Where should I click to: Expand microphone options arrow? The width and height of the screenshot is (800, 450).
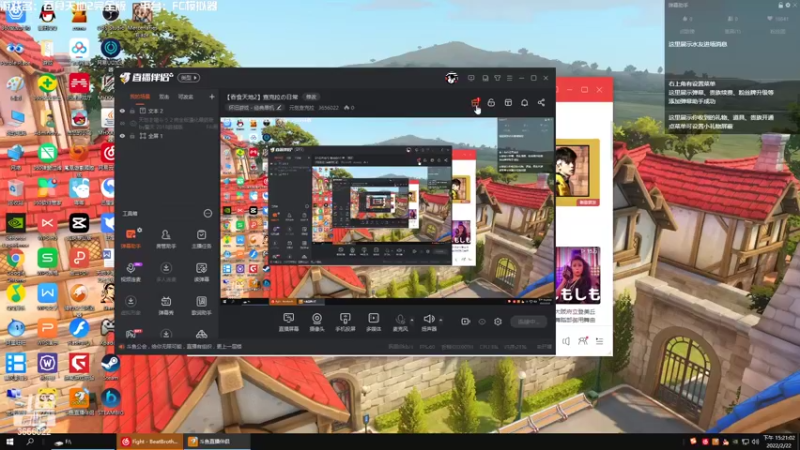pyautogui.click(x=412, y=320)
